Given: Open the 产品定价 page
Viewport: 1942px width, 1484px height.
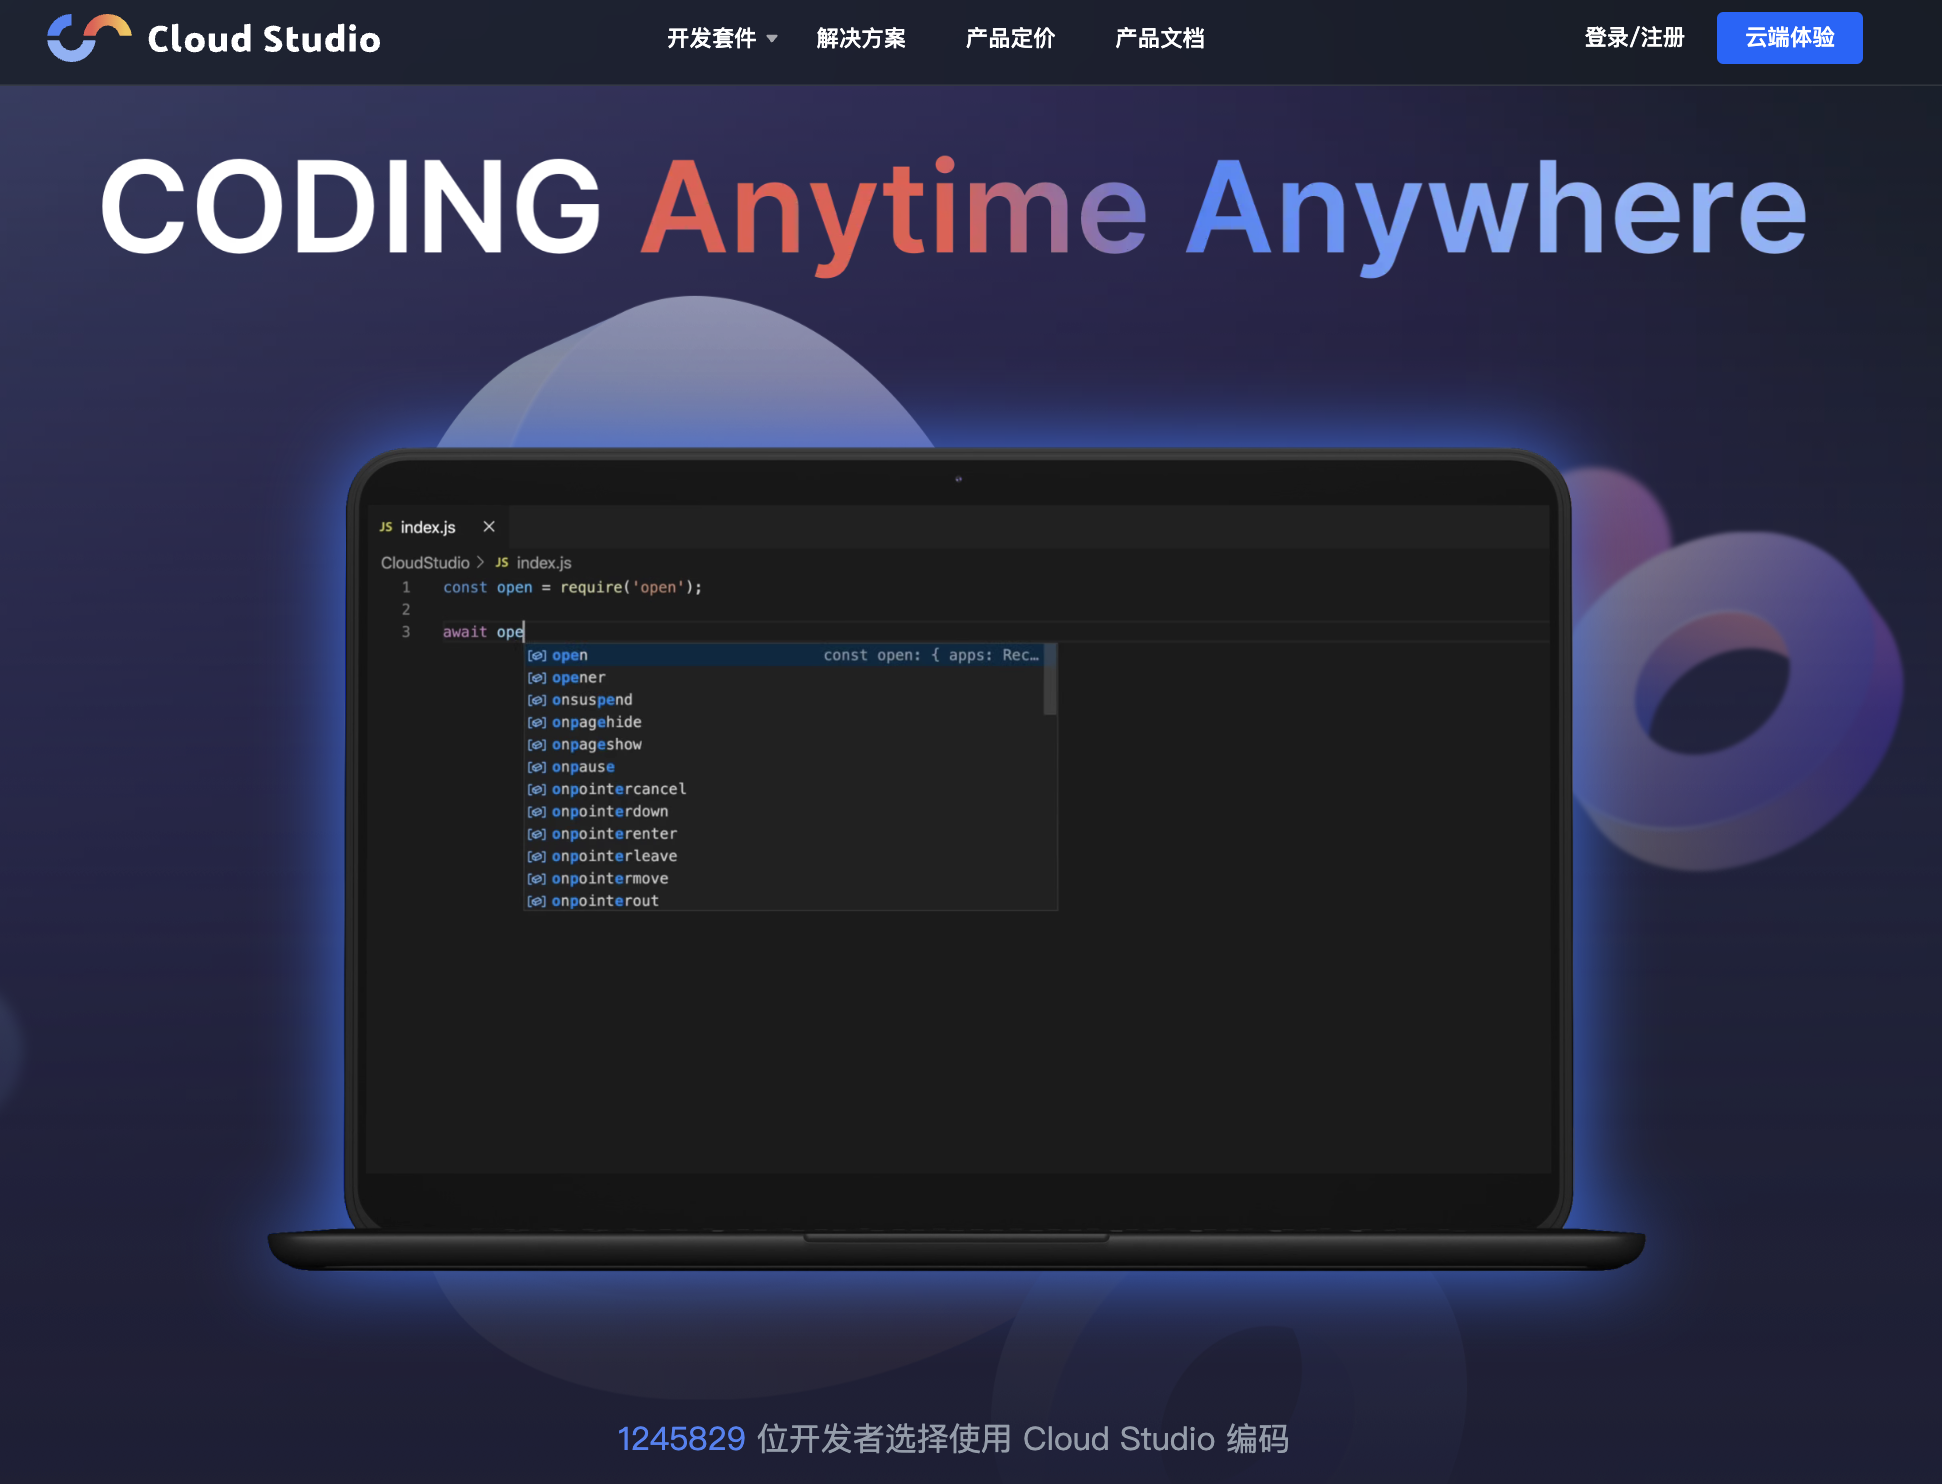Looking at the screenshot, I should tap(1010, 39).
